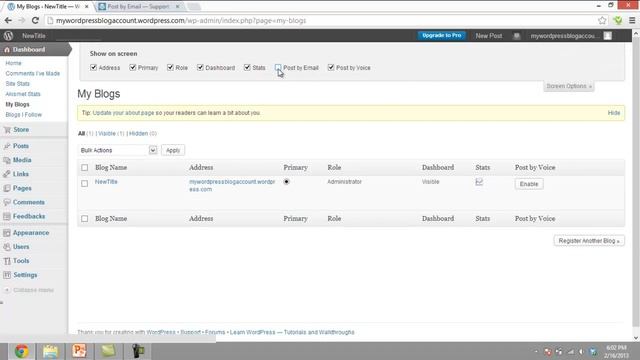The height and width of the screenshot is (360, 640).
Task: Uncheck the Stats column checkbox
Action: point(247,68)
